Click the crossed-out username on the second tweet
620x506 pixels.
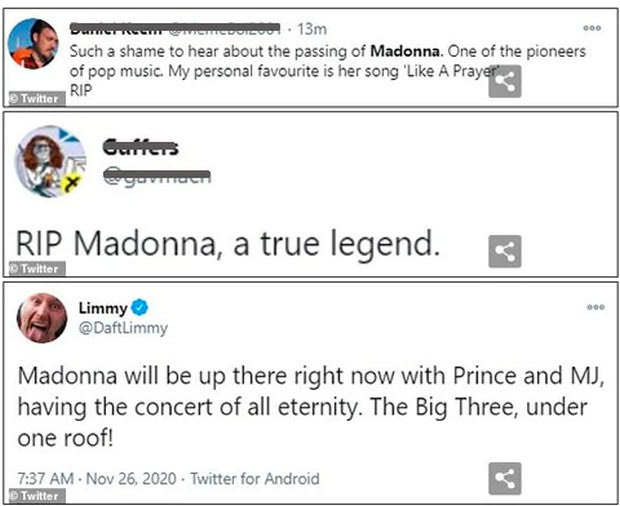141,146
